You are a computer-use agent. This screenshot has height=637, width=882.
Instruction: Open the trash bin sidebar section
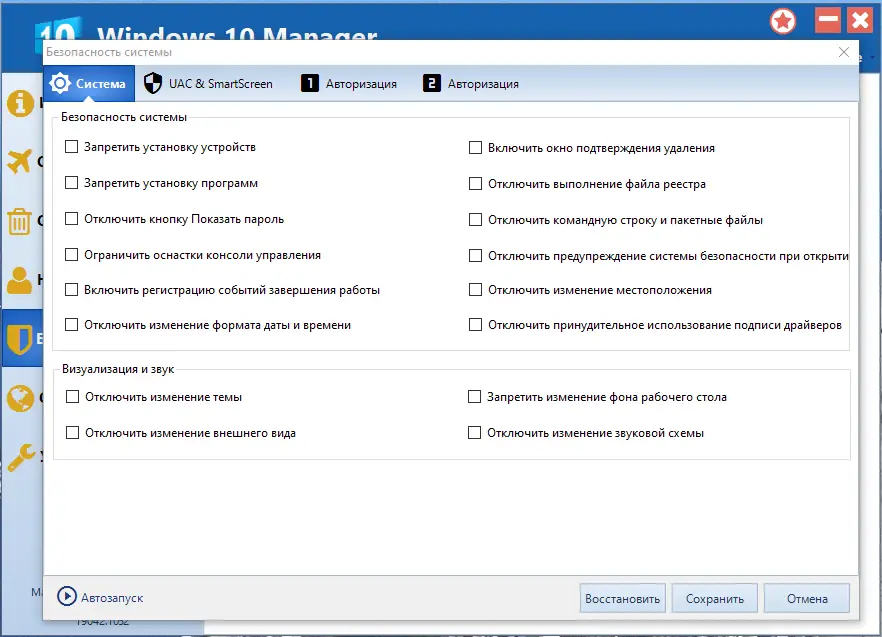(19, 221)
